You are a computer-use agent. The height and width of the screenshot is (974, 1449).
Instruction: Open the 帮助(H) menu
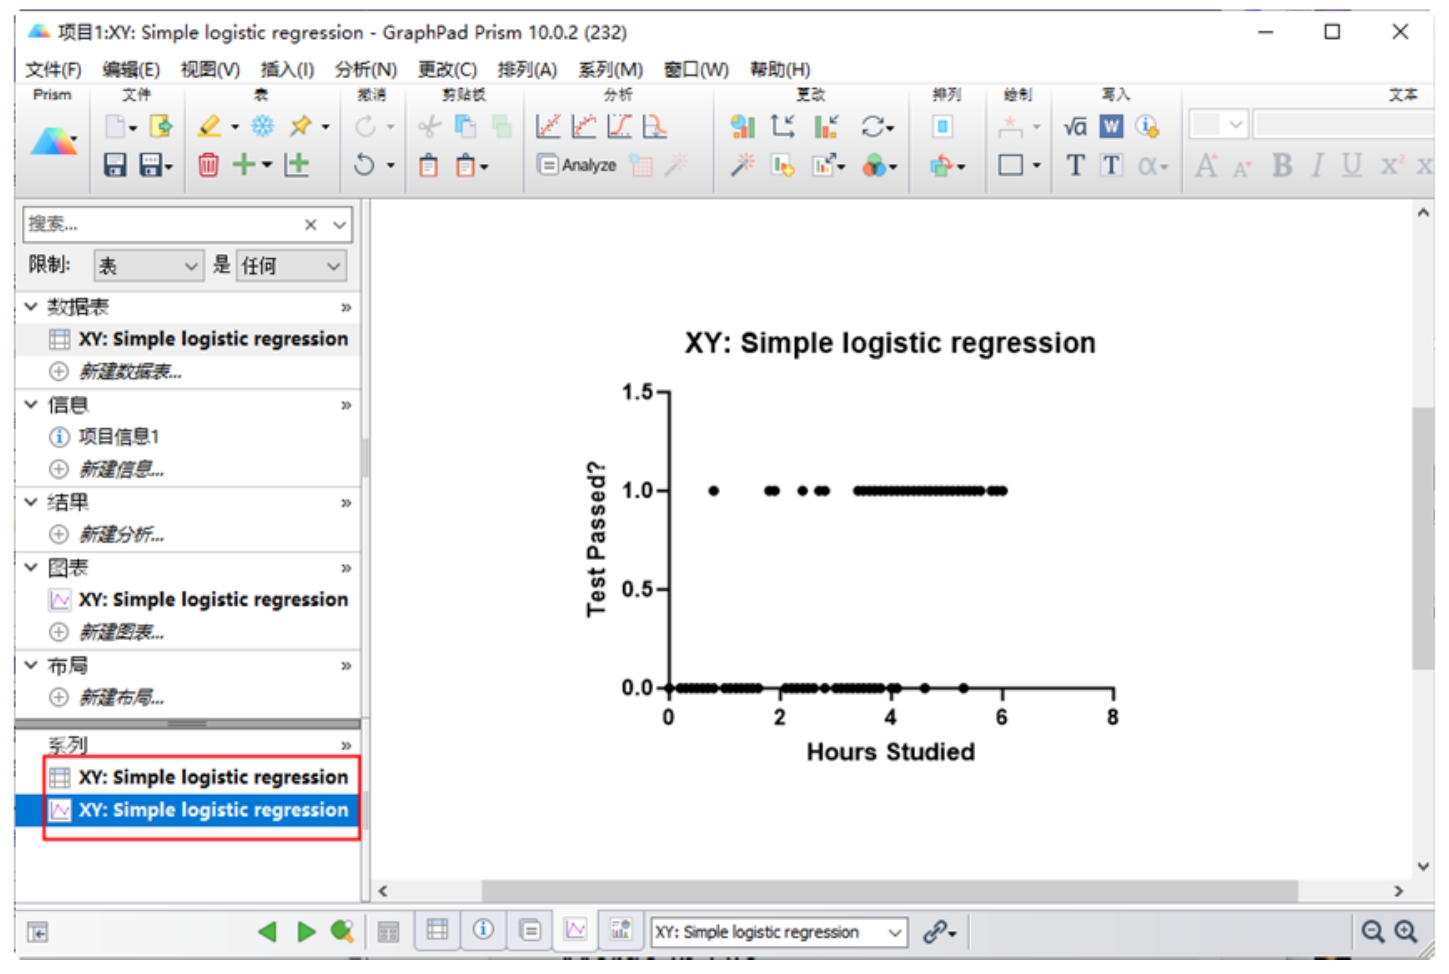(x=780, y=69)
